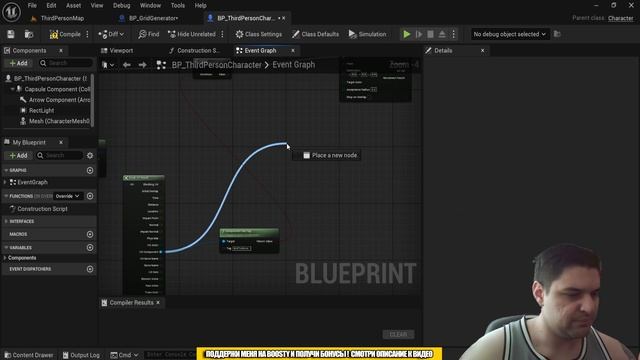The image size is (640, 360).
Task: Open the File menu
Action: click(32, 5)
